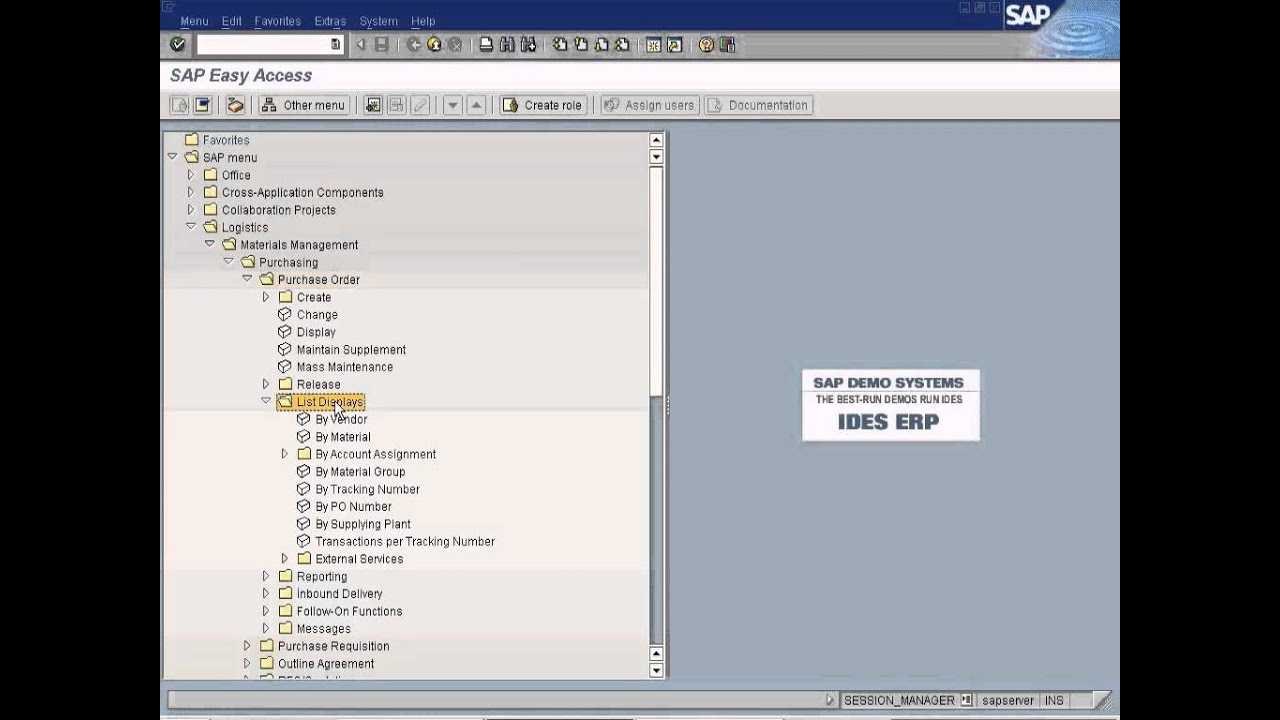Open the Favorites menu
Screen dimensions: 1280x720
click(x=278, y=21)
